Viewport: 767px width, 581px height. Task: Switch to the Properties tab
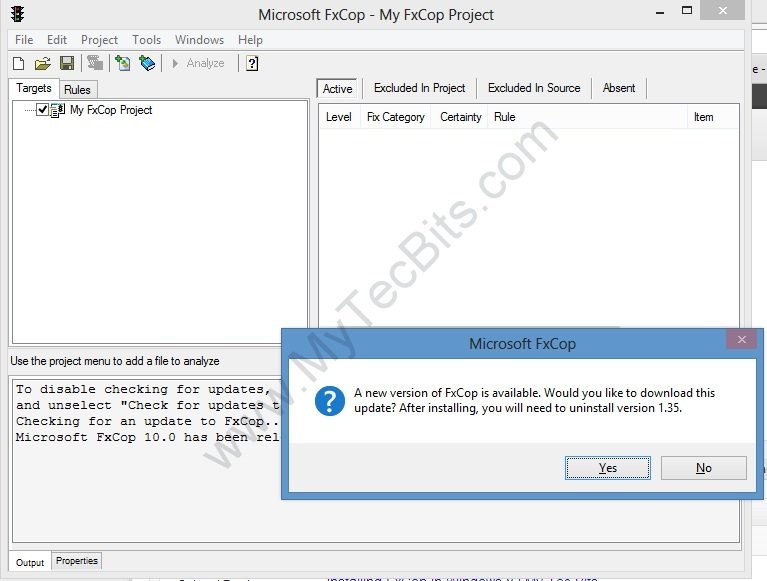pyautogui.click(x=76, y=560)
